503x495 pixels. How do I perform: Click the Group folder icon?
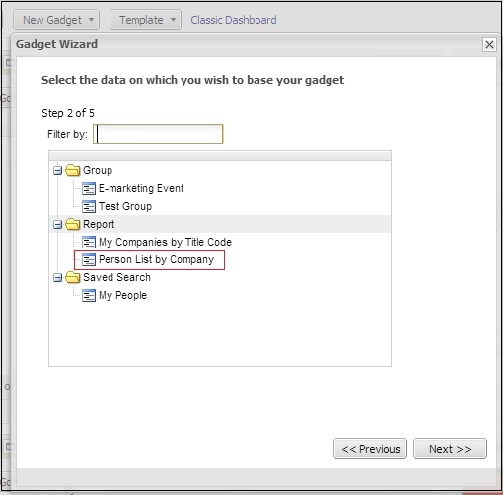click(73, 170)
